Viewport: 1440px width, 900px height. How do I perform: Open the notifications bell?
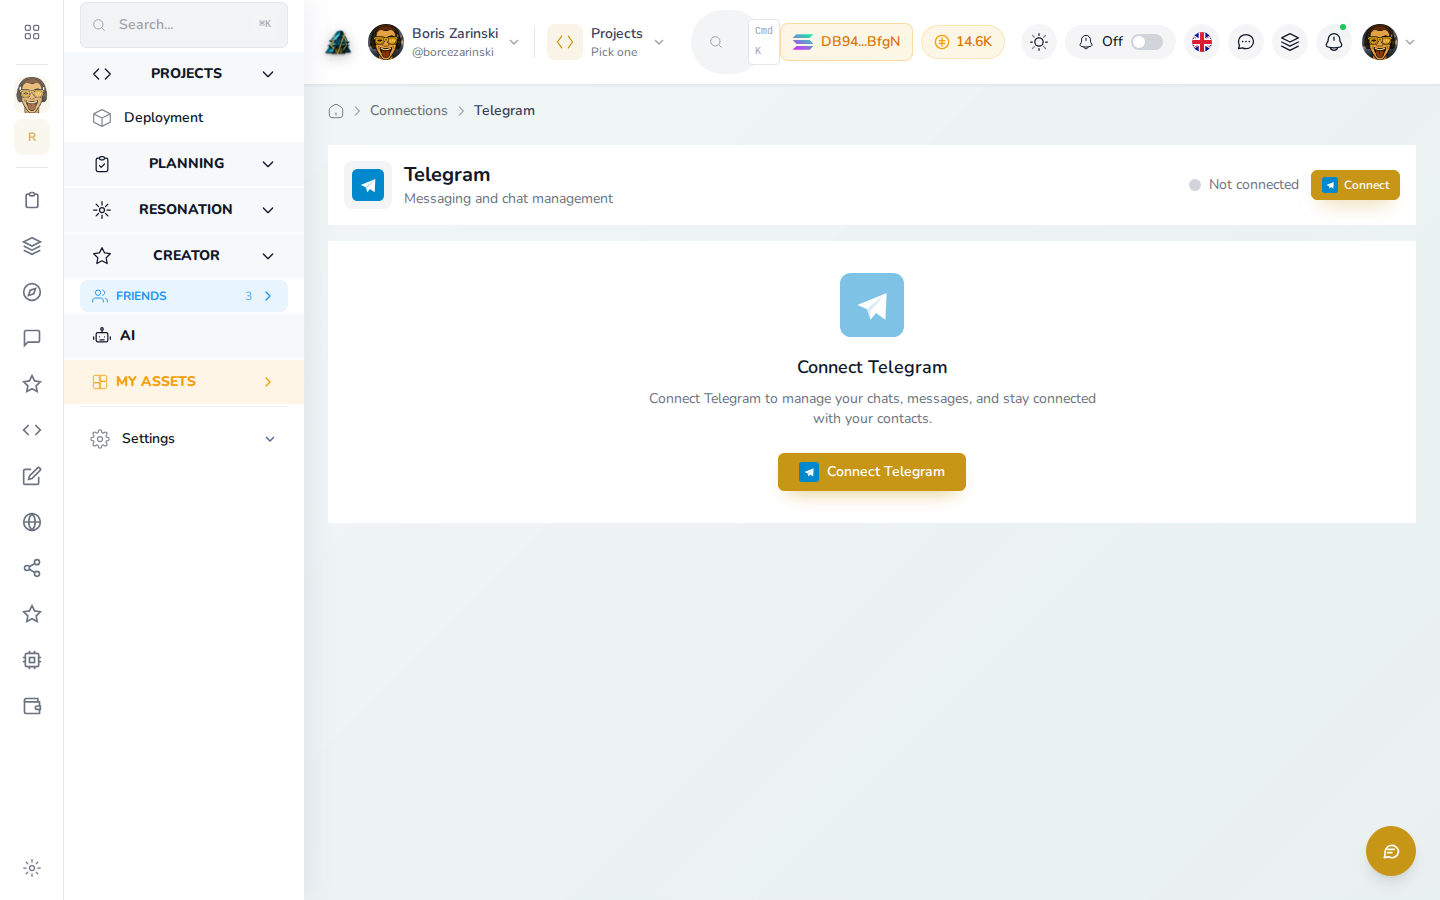[1334, 42]
